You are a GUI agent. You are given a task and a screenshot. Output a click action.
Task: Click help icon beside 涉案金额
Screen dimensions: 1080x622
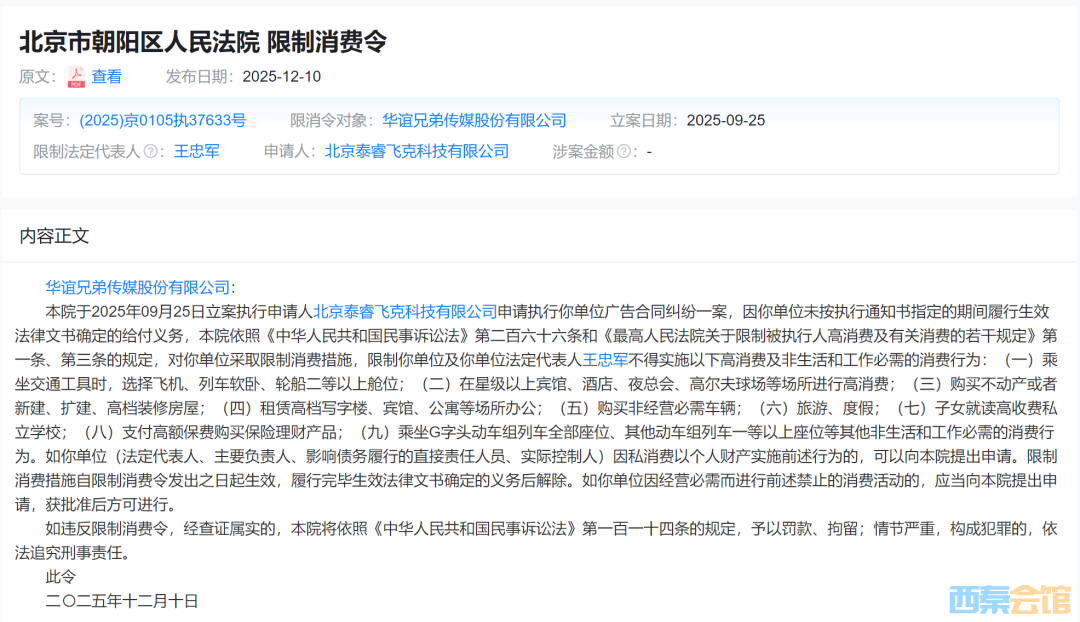(623, 152)
